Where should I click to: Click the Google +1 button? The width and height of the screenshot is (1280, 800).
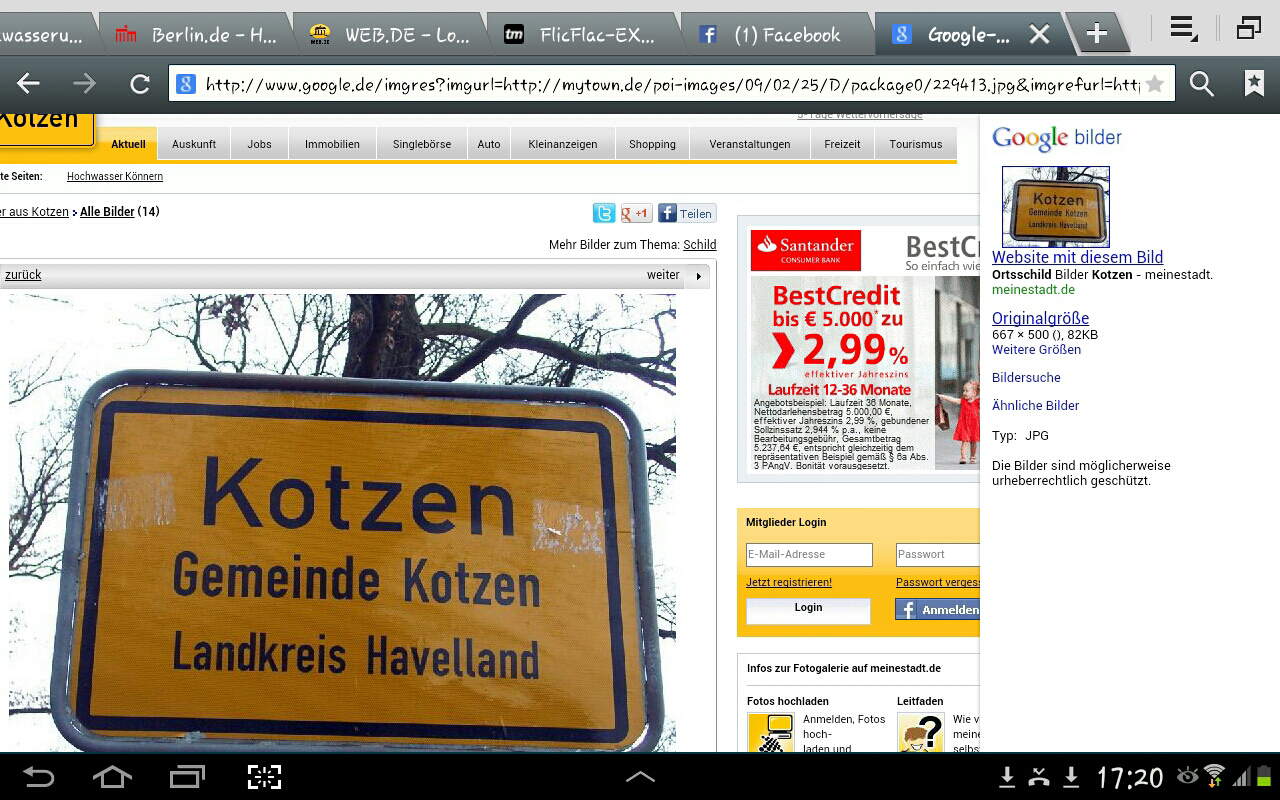tap(636, 213)
